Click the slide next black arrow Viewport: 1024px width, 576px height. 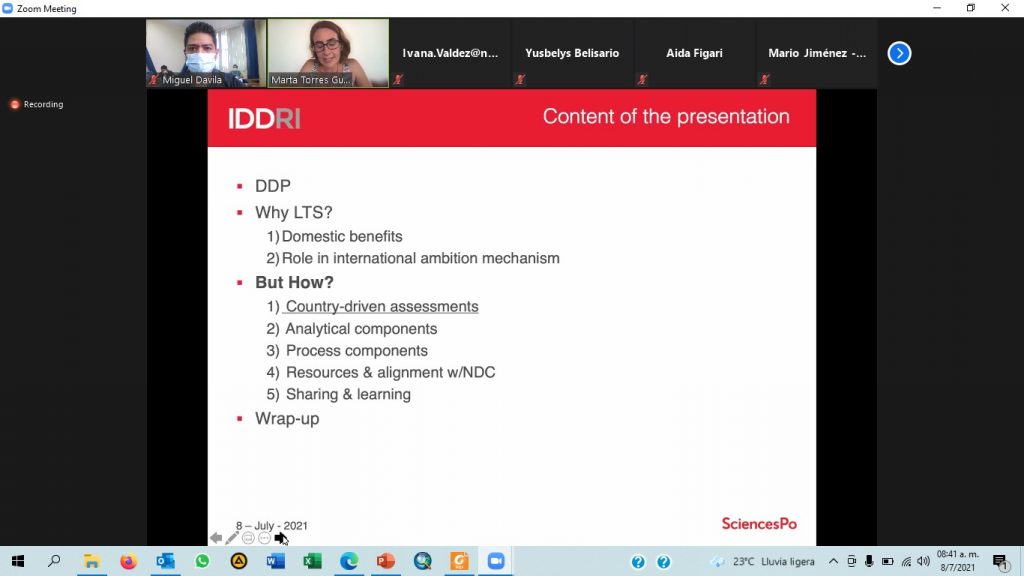pyautogui.click(x=281, y=538)
